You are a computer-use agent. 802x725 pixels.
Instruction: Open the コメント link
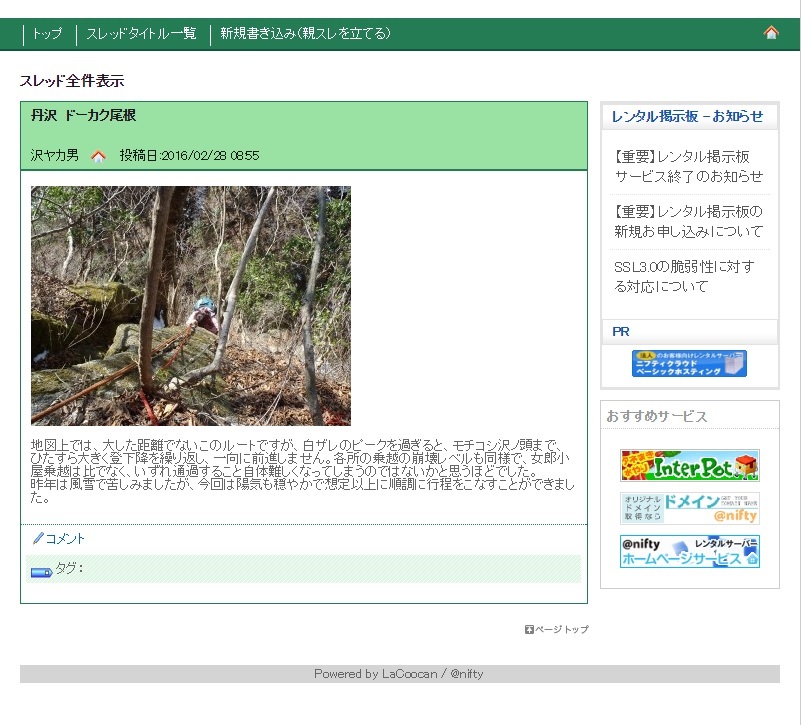(x=65, y=539)
